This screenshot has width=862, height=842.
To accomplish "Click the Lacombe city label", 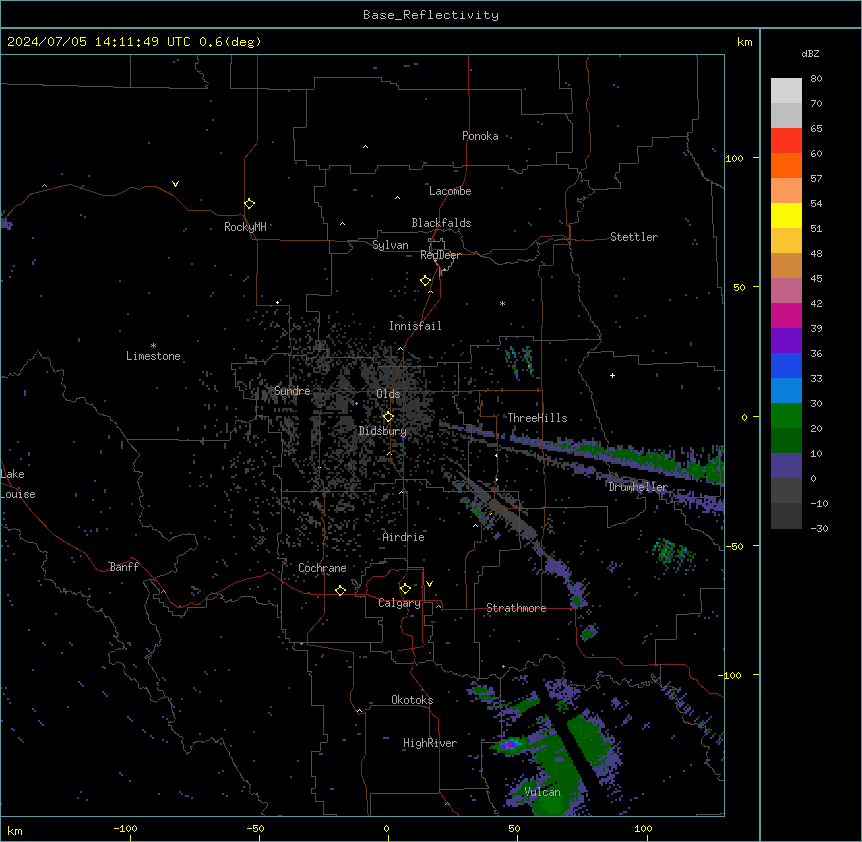I will 450,191.
